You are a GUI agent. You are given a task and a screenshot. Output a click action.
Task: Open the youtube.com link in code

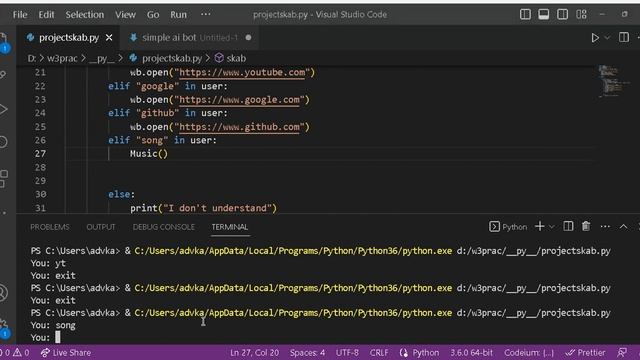[242, 73]
